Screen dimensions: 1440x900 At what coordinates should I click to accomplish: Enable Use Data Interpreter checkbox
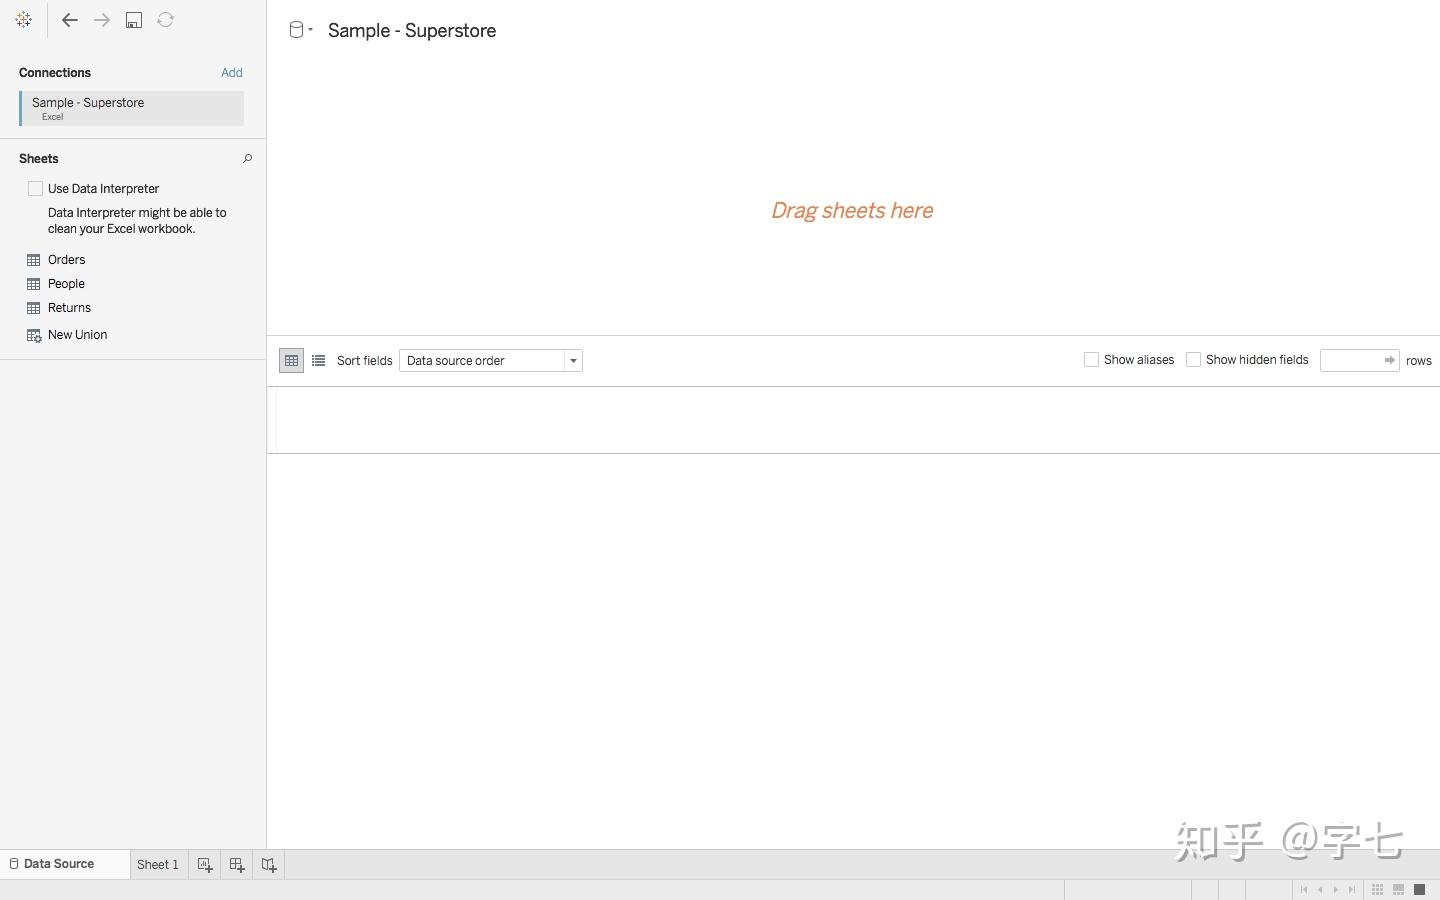[36, 188]
